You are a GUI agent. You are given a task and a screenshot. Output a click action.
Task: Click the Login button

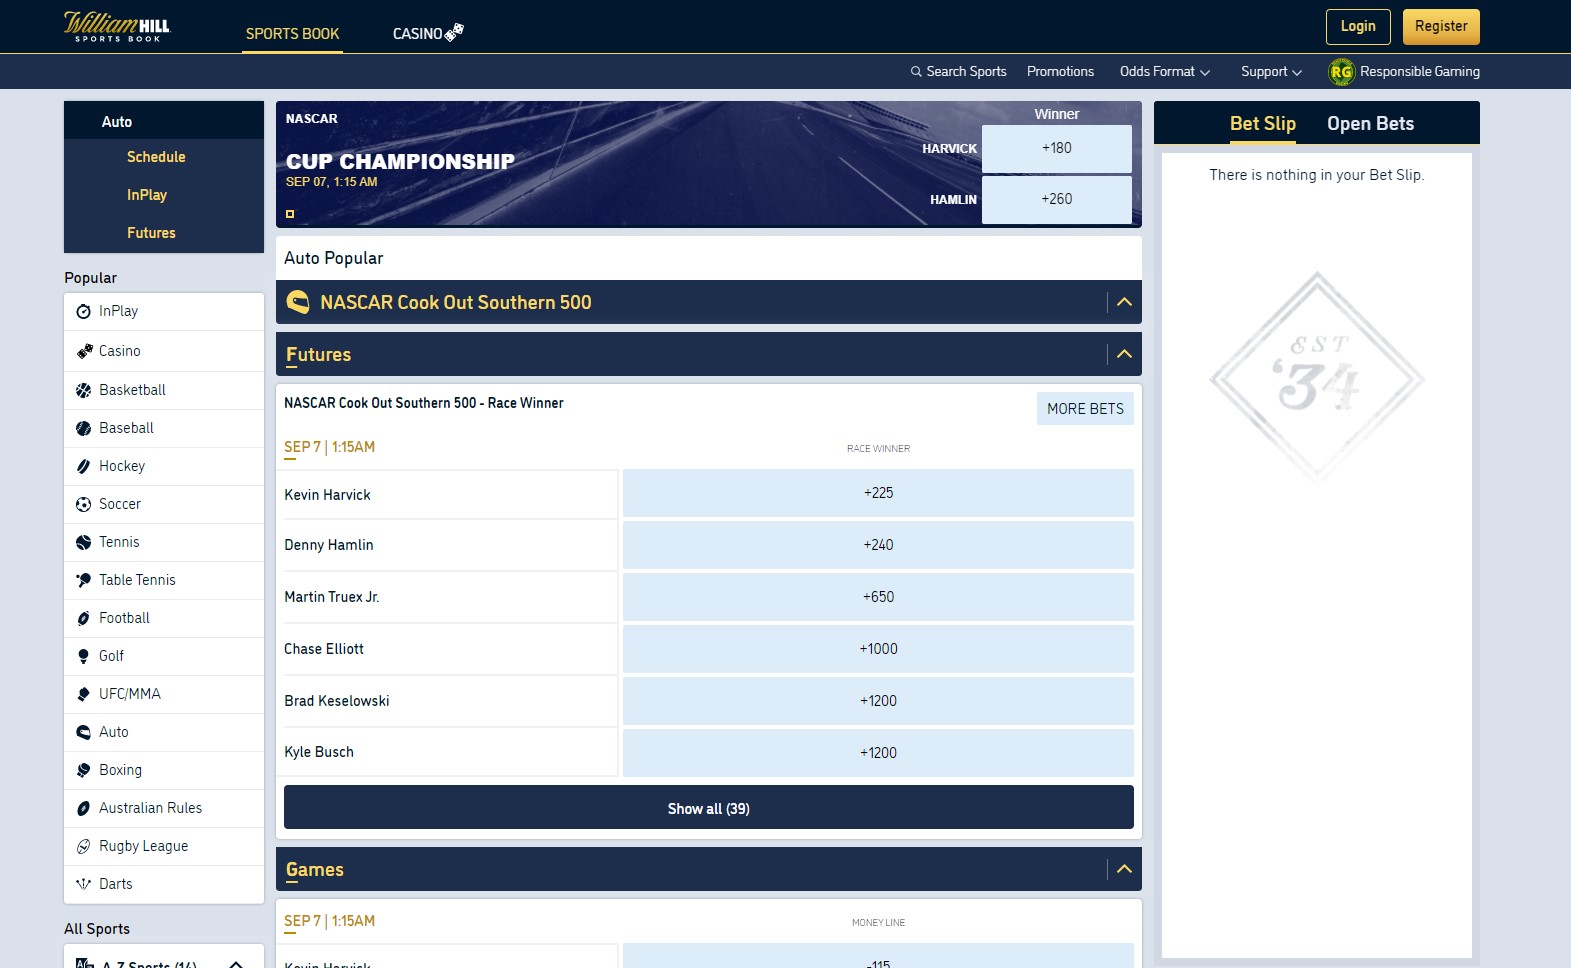pos(1358,27)
